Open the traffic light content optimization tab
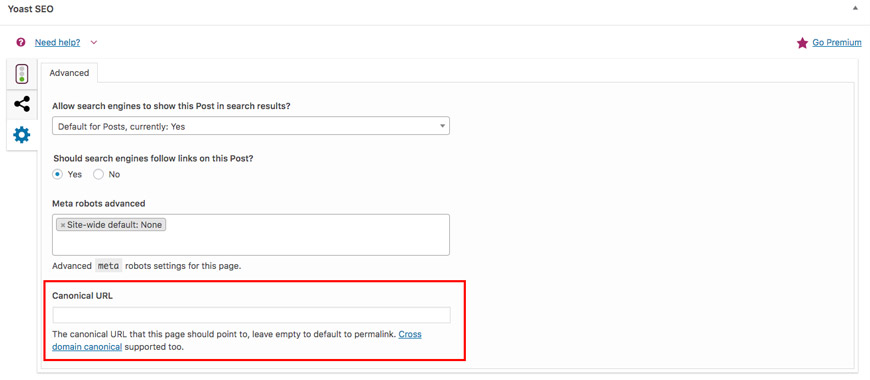The width and height of the screenshot is (870, 380). point(22,73)
